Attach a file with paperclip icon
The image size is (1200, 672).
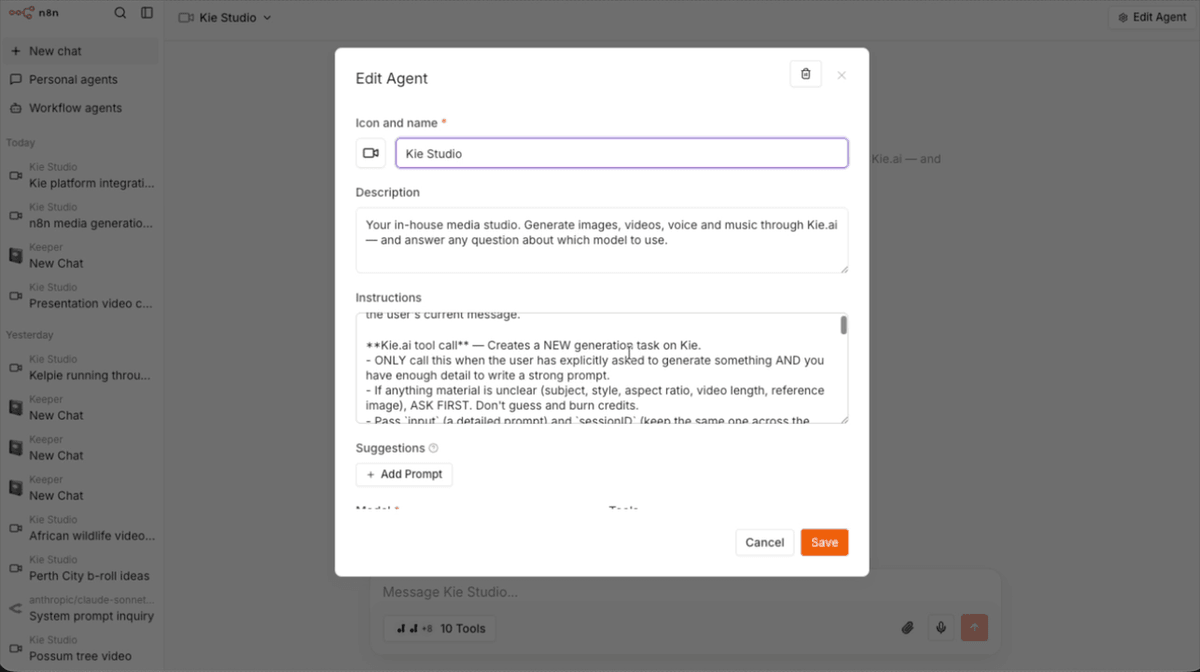908,628
